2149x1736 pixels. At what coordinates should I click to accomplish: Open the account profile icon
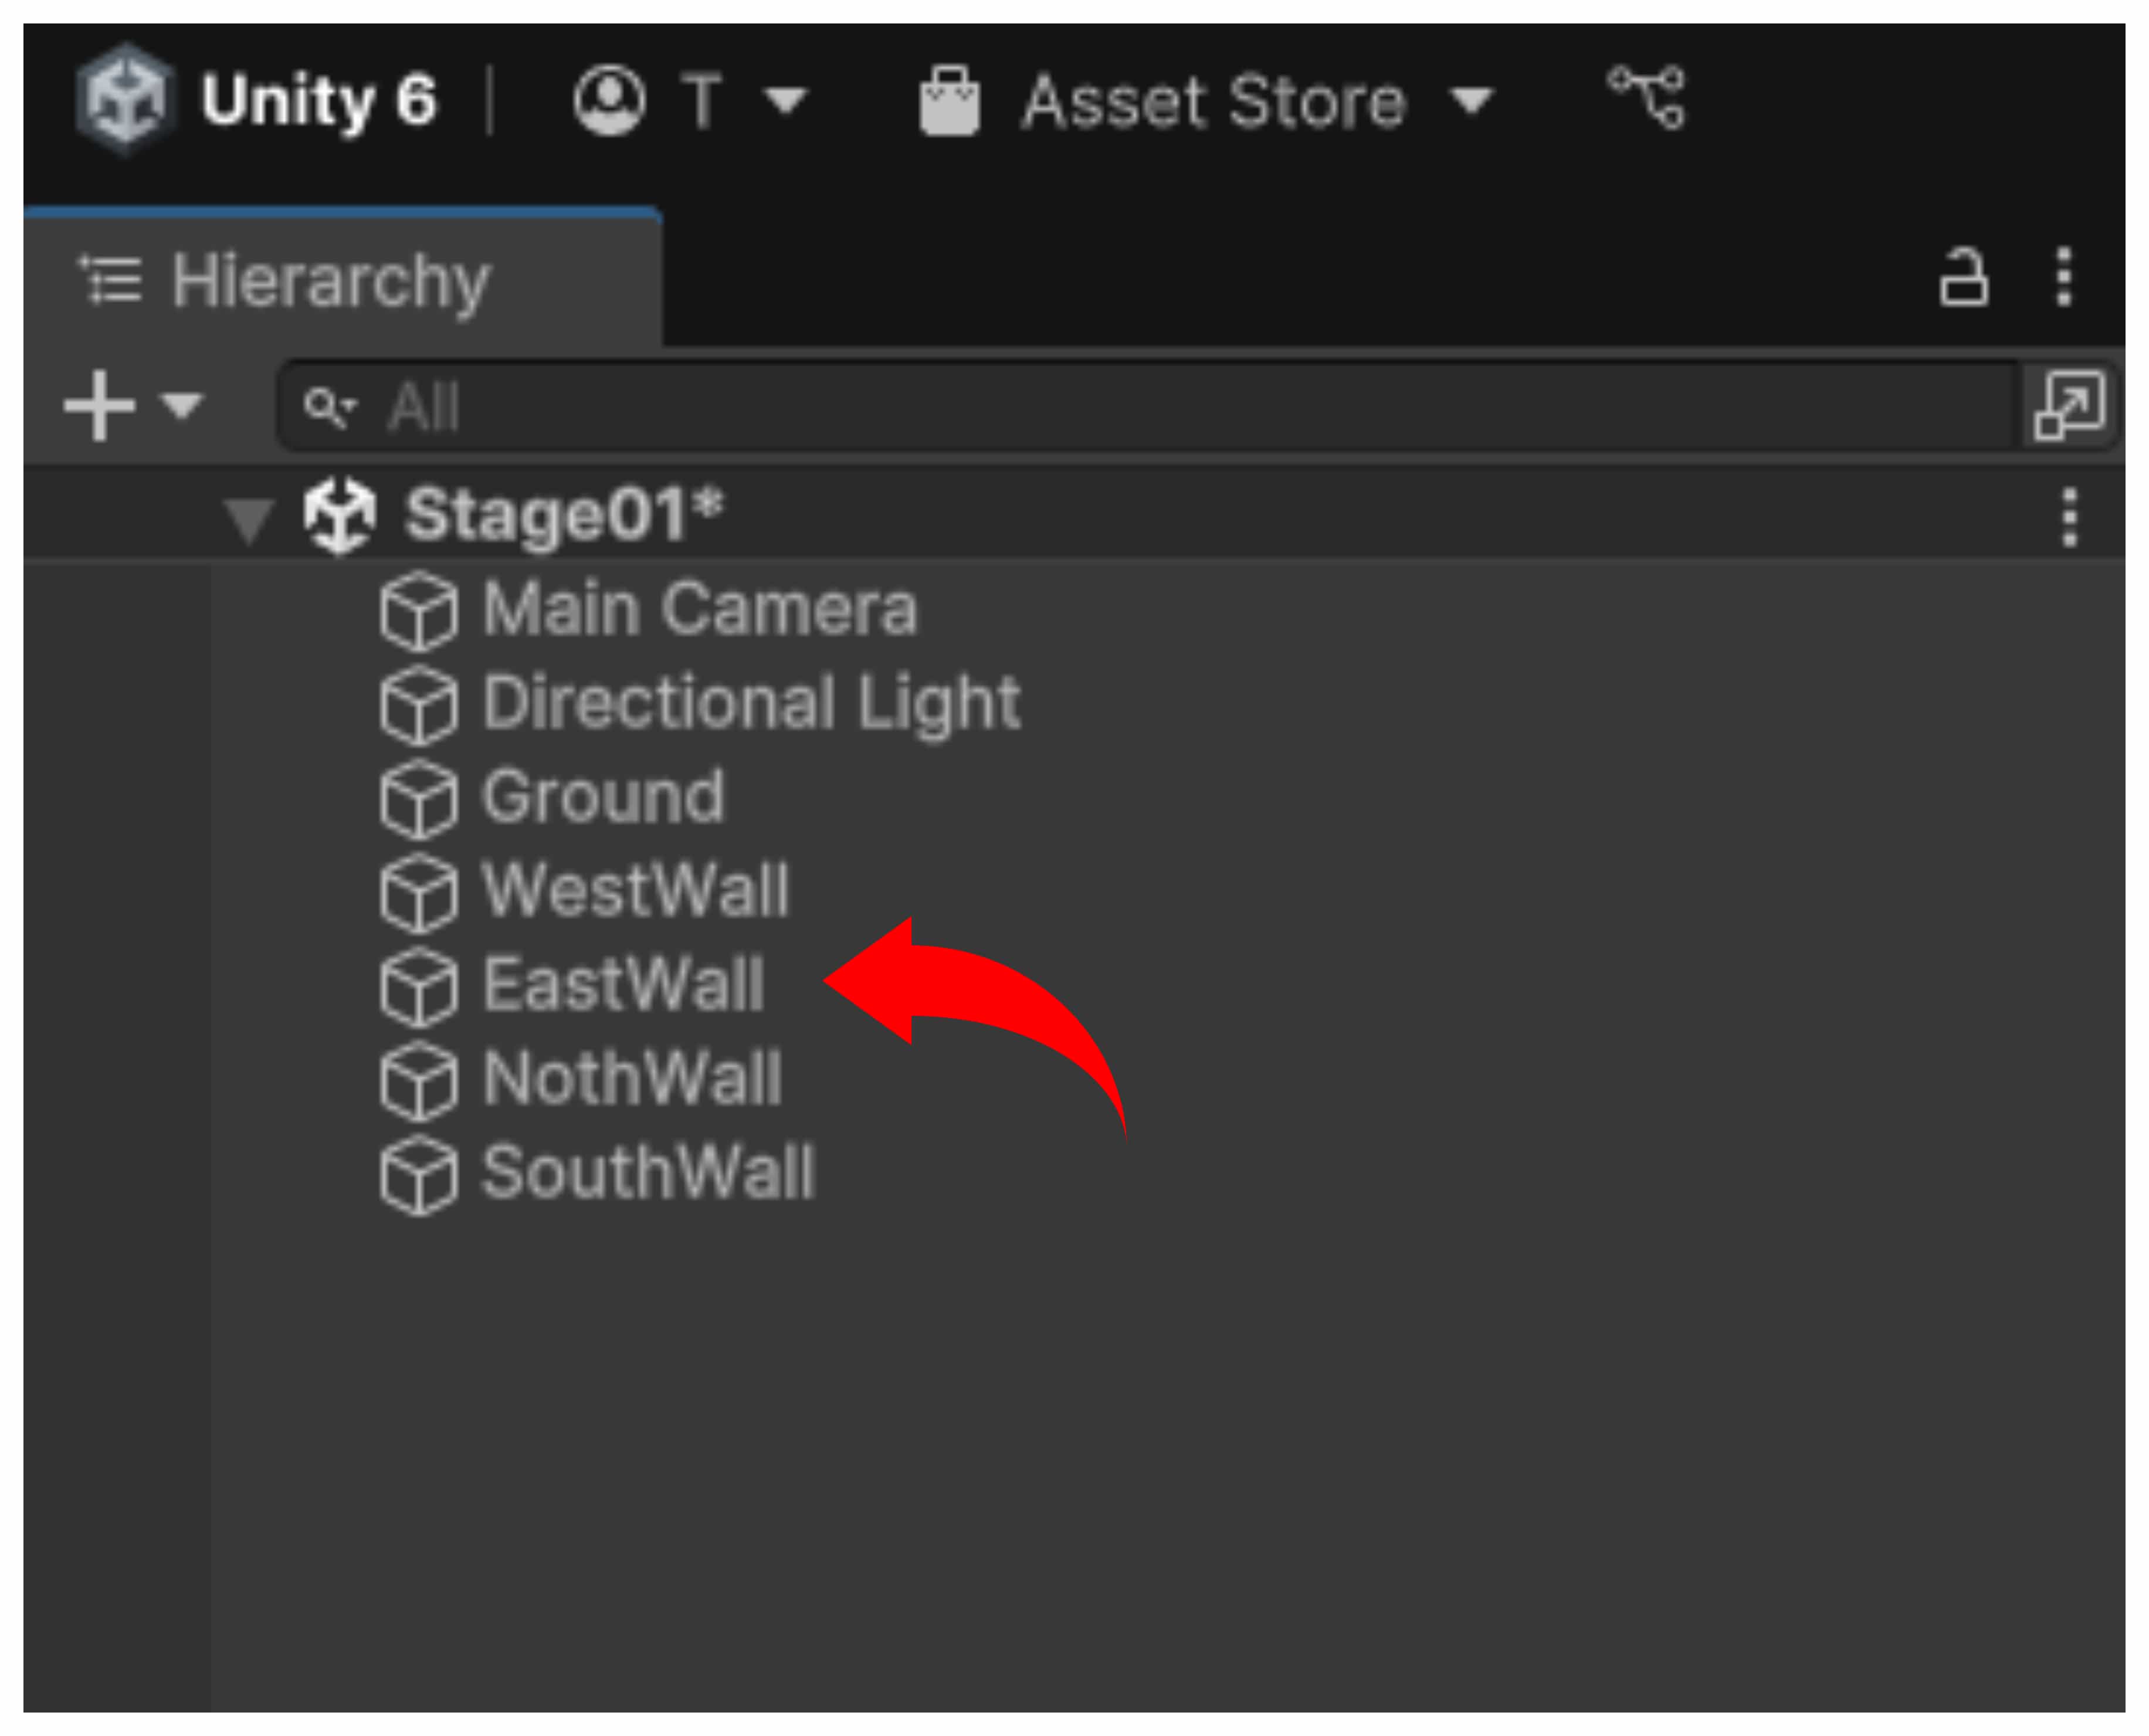click(x=609, y=100)
